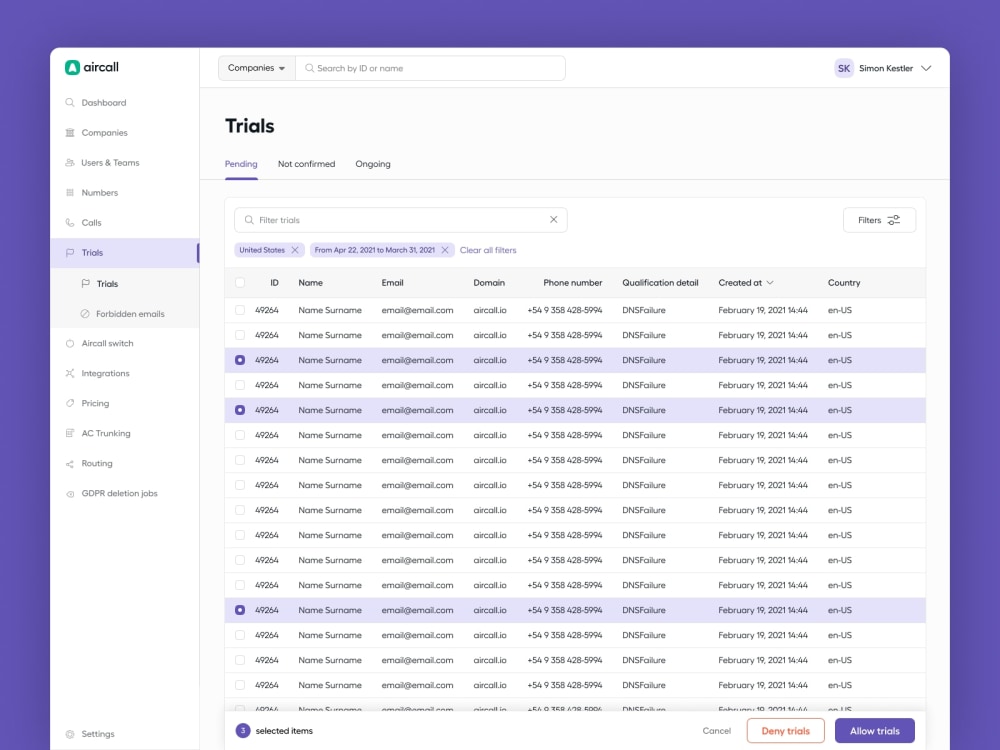Uncheck the thirteenth row's selected checkbox
The height and width of the screenshot is (750, 1000).
[x=240, y=610]
